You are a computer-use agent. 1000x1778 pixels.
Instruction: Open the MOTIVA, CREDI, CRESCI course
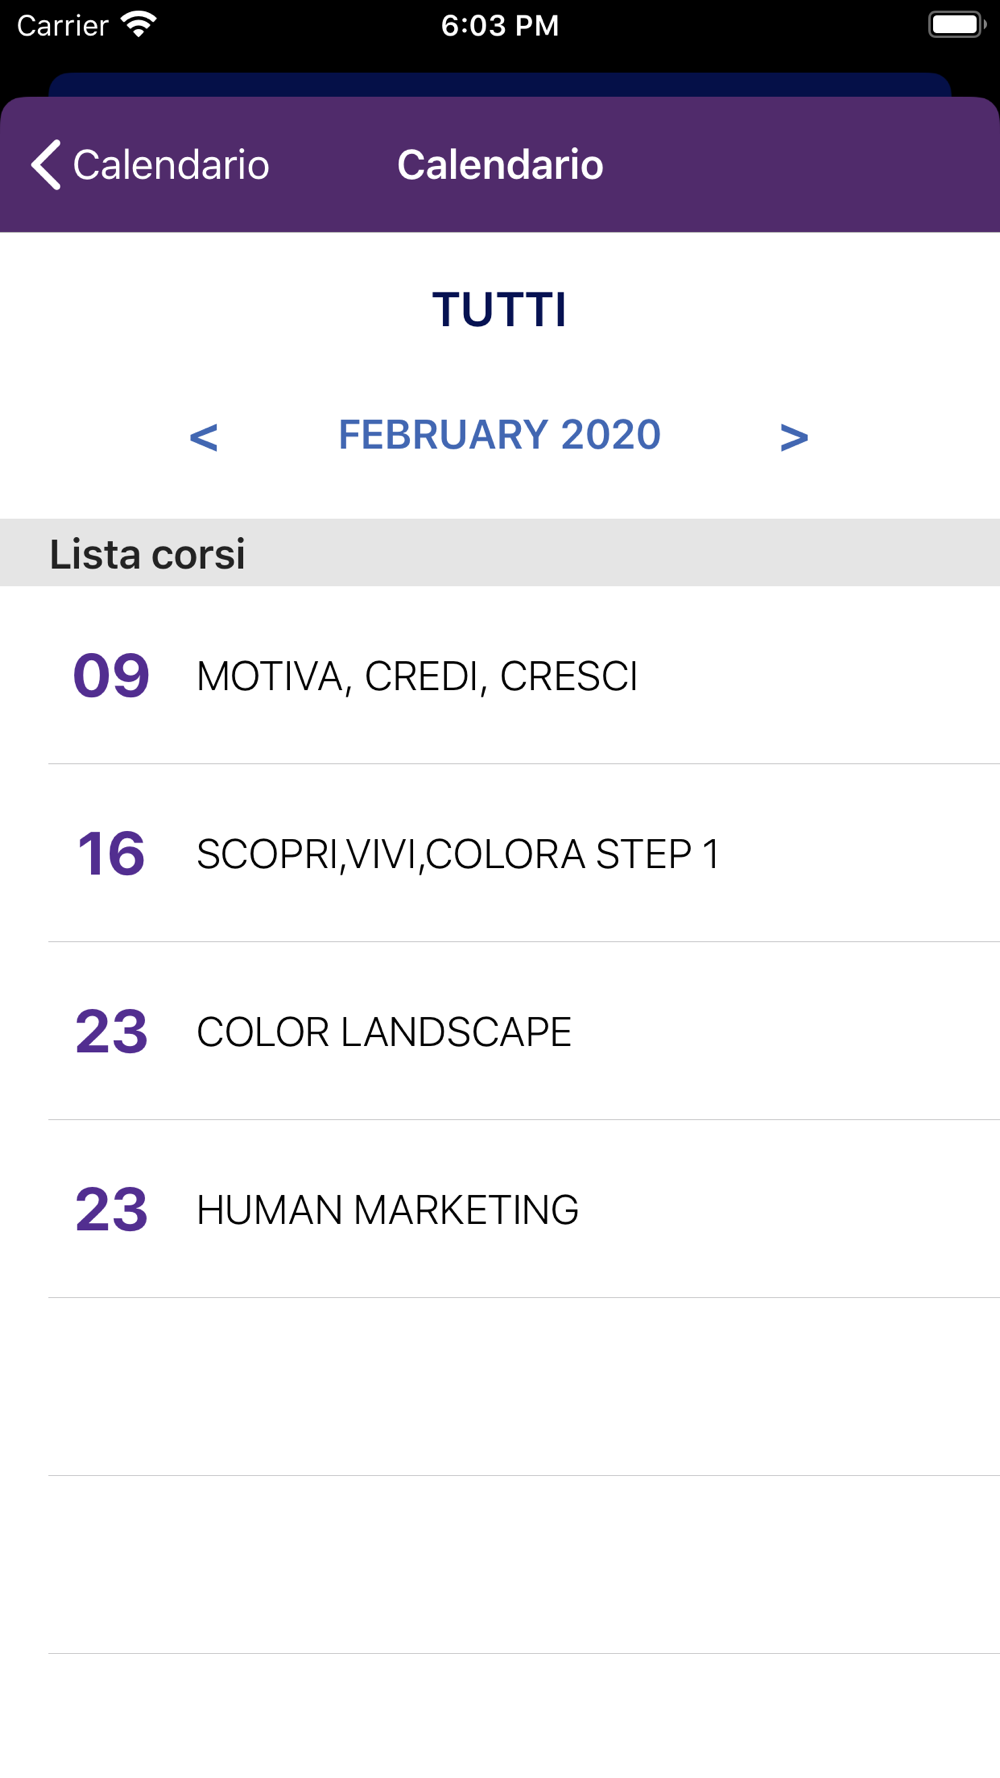coord(417,677)
